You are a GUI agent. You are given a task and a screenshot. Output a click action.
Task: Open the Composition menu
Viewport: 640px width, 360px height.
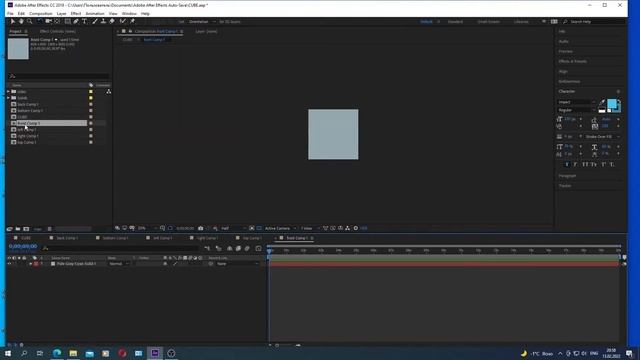click(x=41, y=13)
